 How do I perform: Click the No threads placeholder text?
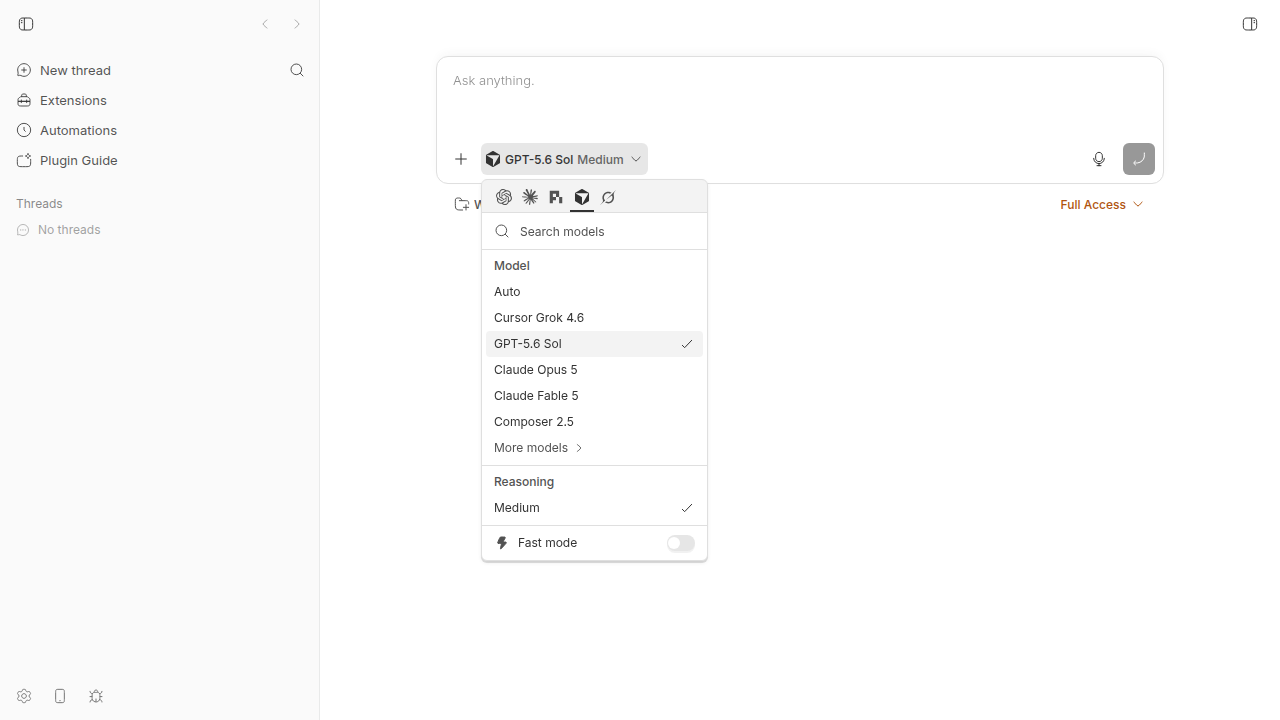click(69, 230)
